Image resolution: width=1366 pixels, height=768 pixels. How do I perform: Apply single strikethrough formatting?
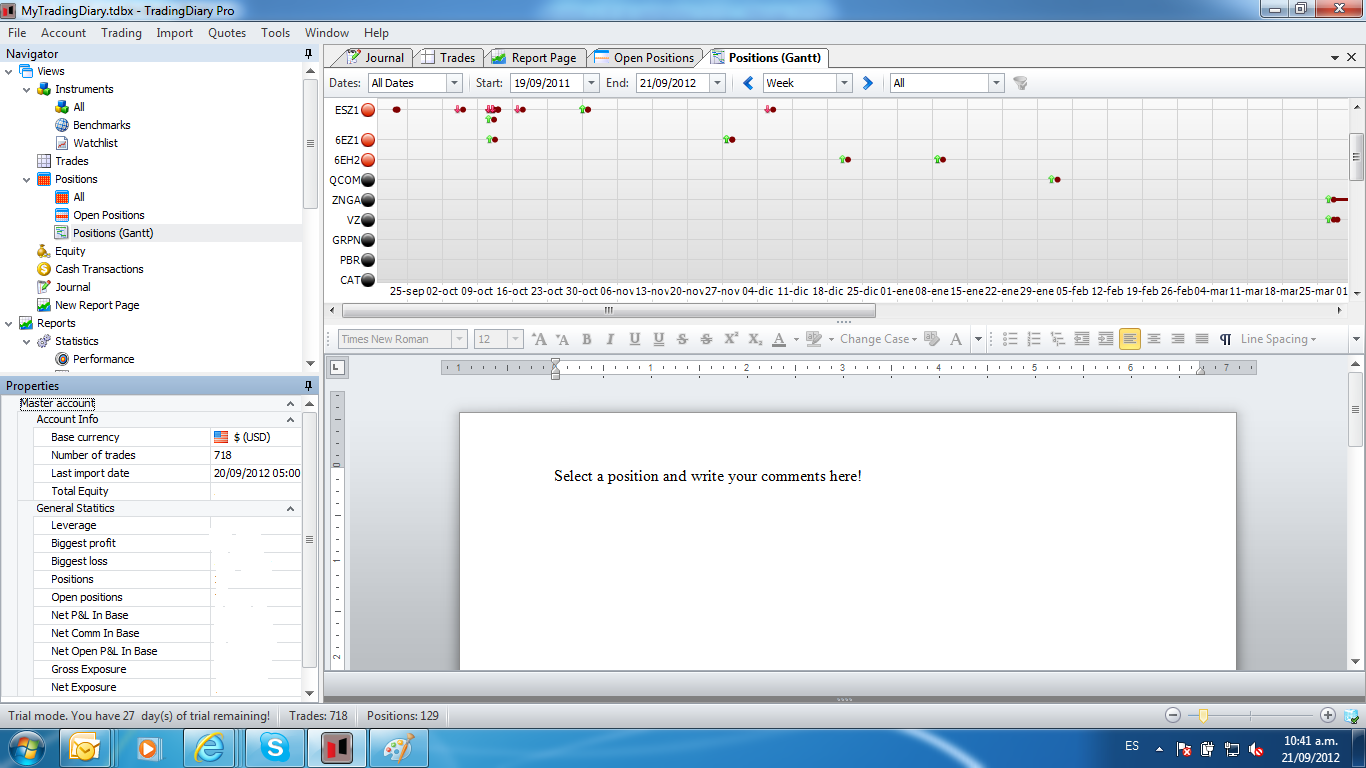[x=683, y=339]
